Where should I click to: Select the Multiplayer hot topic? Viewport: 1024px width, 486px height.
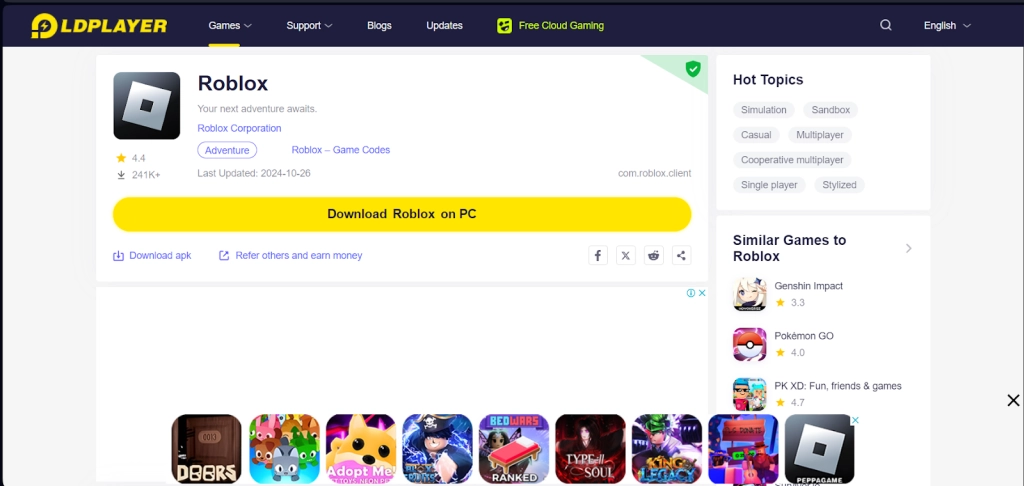820,135
